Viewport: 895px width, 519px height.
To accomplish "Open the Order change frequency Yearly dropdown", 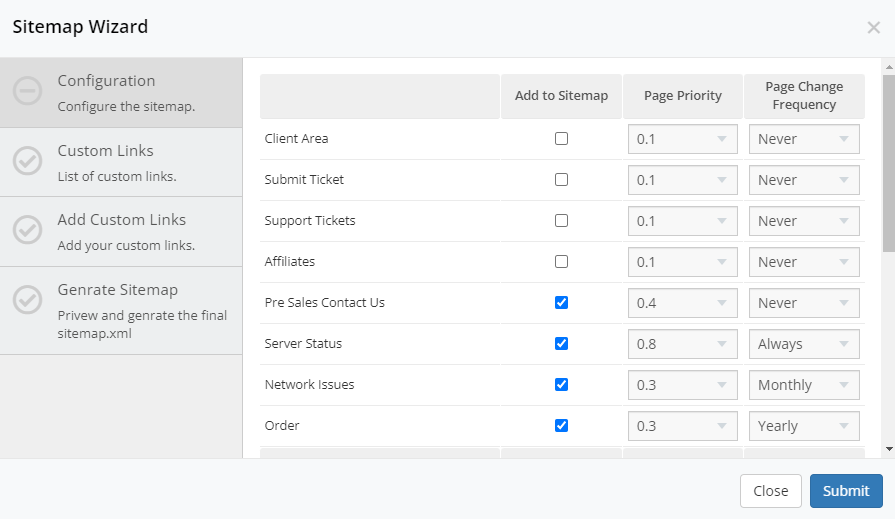I will (804, 426).
